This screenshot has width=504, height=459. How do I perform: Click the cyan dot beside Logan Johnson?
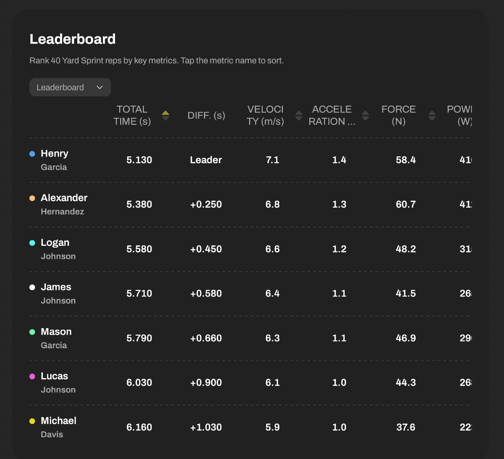click(x=32, y=243)
